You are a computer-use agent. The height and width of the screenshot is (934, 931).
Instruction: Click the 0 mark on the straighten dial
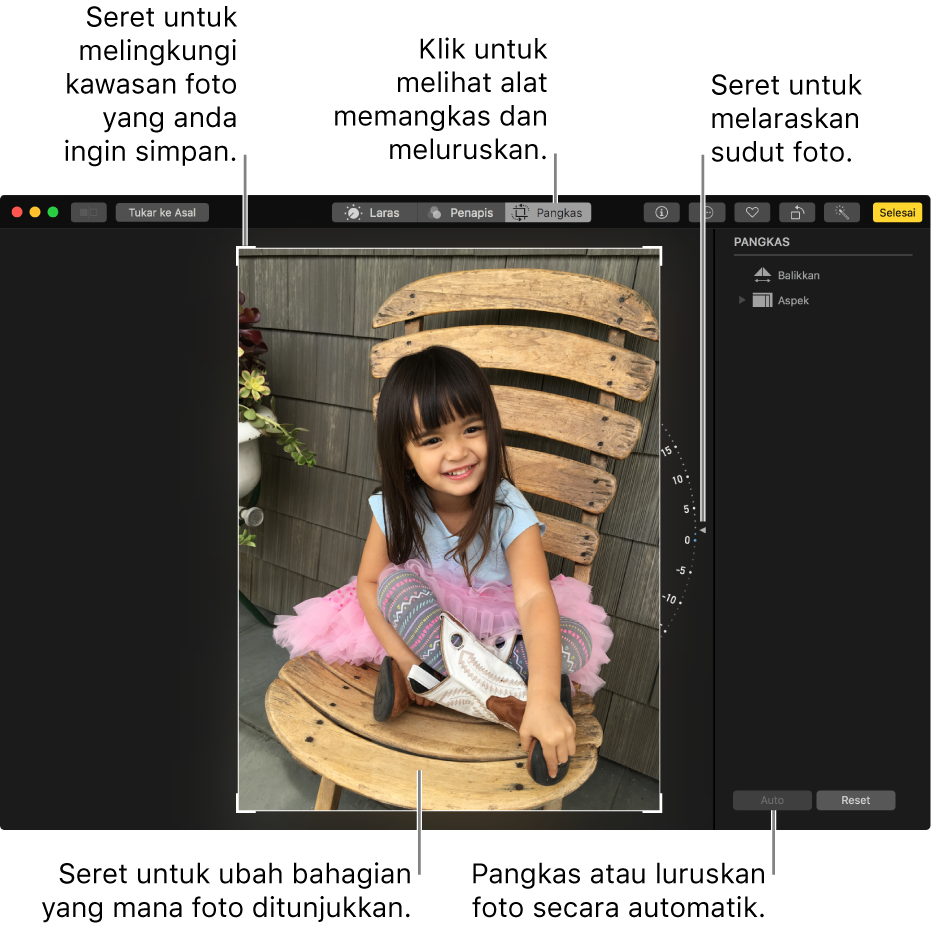click(x=687, y=540)
